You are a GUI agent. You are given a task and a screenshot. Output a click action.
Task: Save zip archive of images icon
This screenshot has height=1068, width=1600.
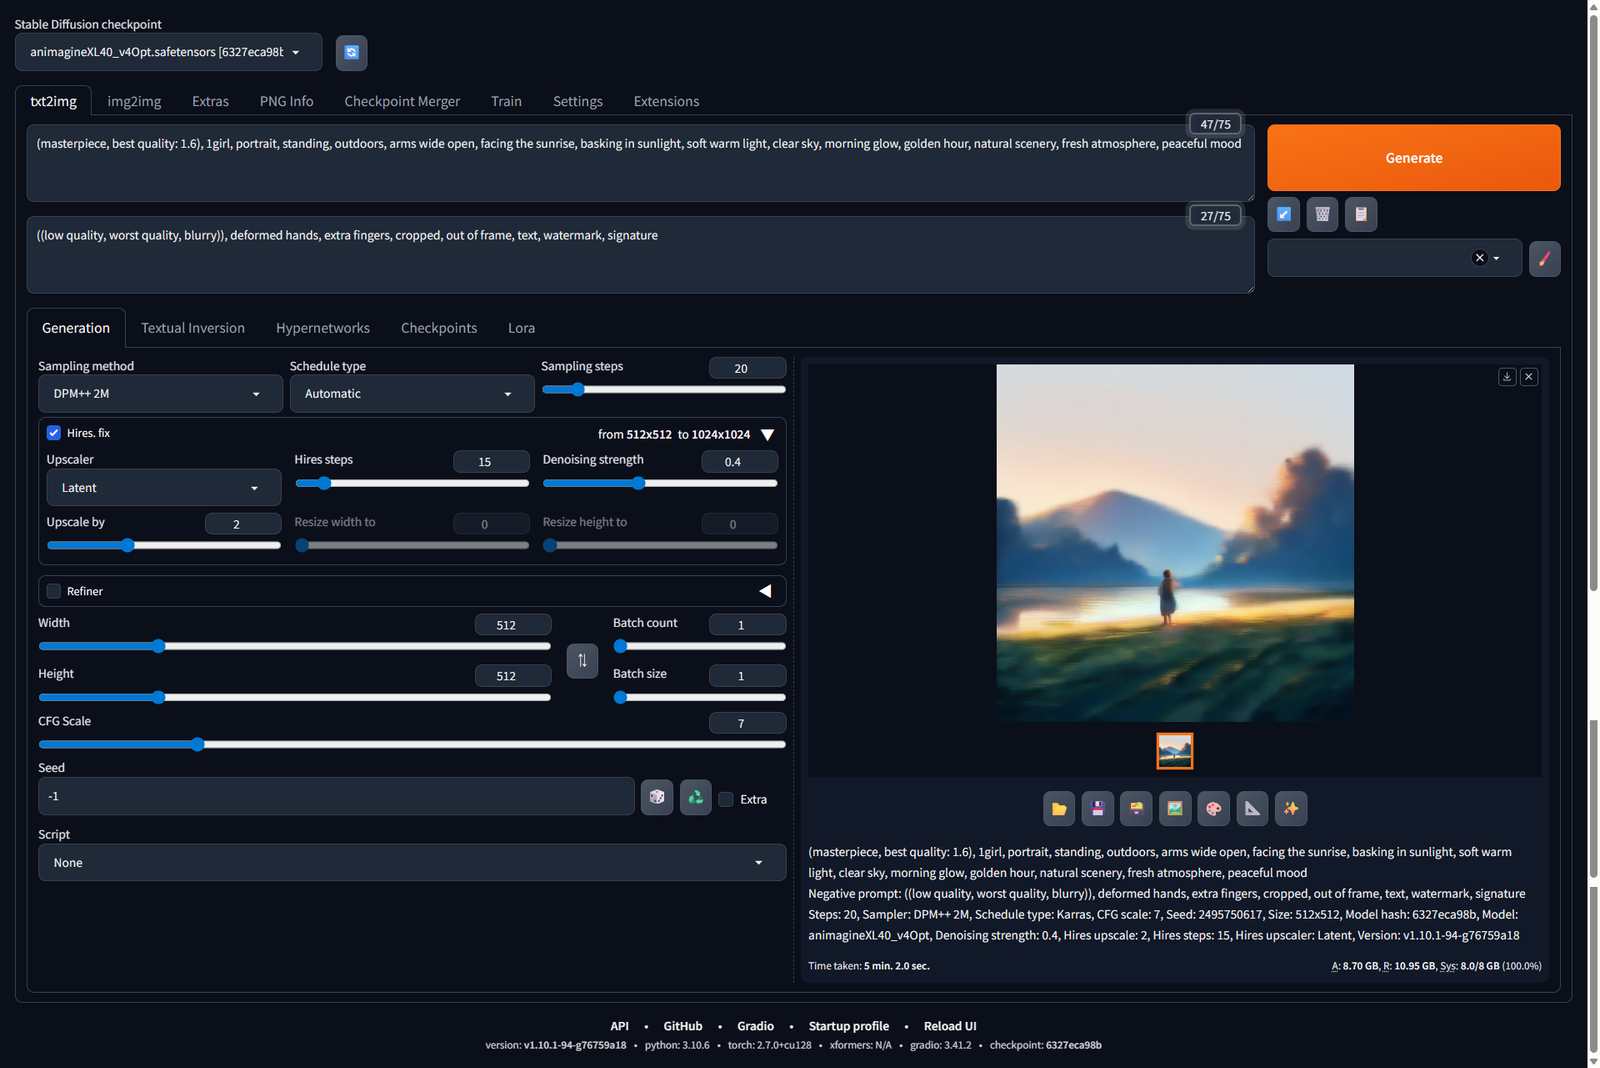click(x=1136, y=808)
